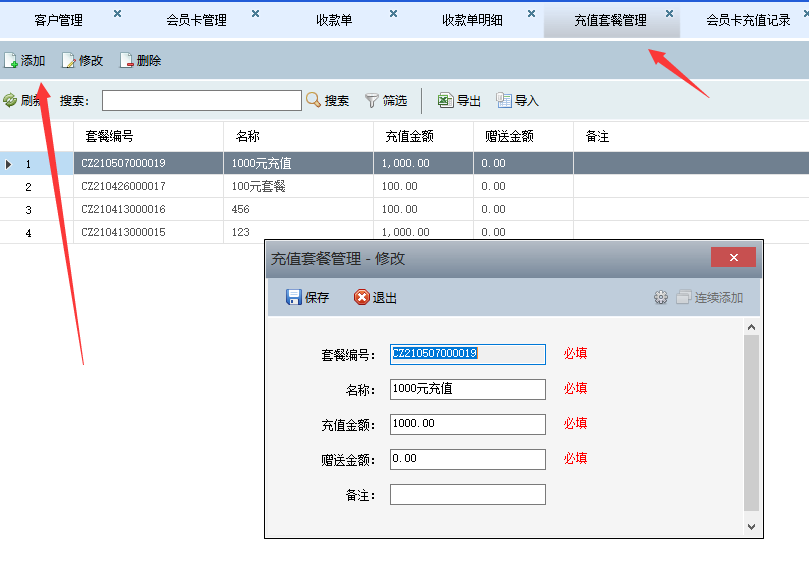Screen dimensions: 809x580
Task: Click the 备注 input field
Action: pyautogui.click(x=467, y=494)
